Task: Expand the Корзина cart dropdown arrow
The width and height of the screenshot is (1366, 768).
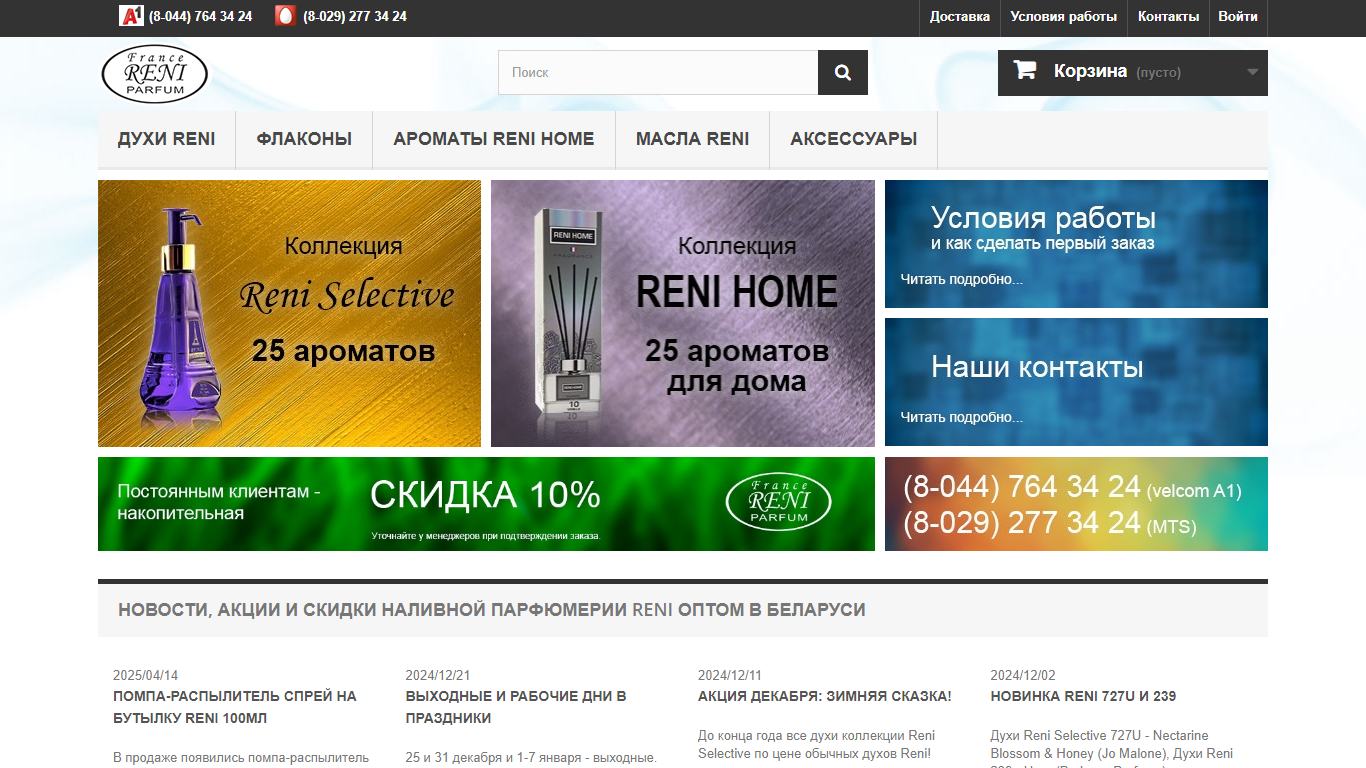Action: coord(1252,72)
